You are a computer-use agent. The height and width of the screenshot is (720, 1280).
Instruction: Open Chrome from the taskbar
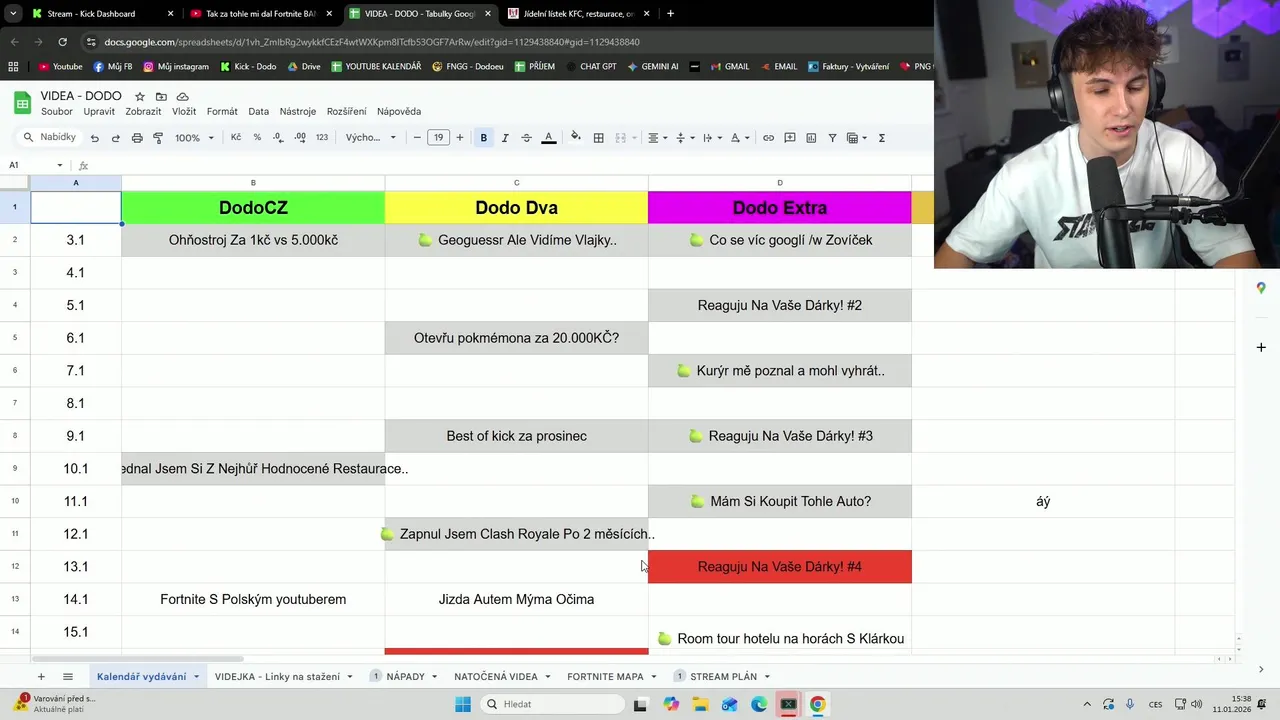[x=817, y=704]
